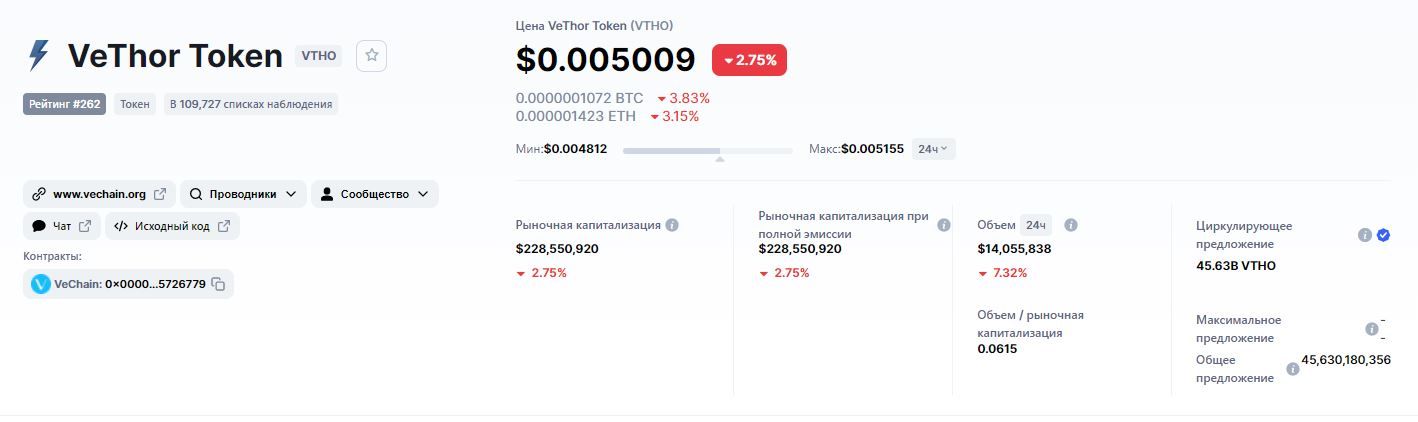Add VeThor Token to watchlist star
Viewport: 1418px width, 422px height.
pos(371,56)
